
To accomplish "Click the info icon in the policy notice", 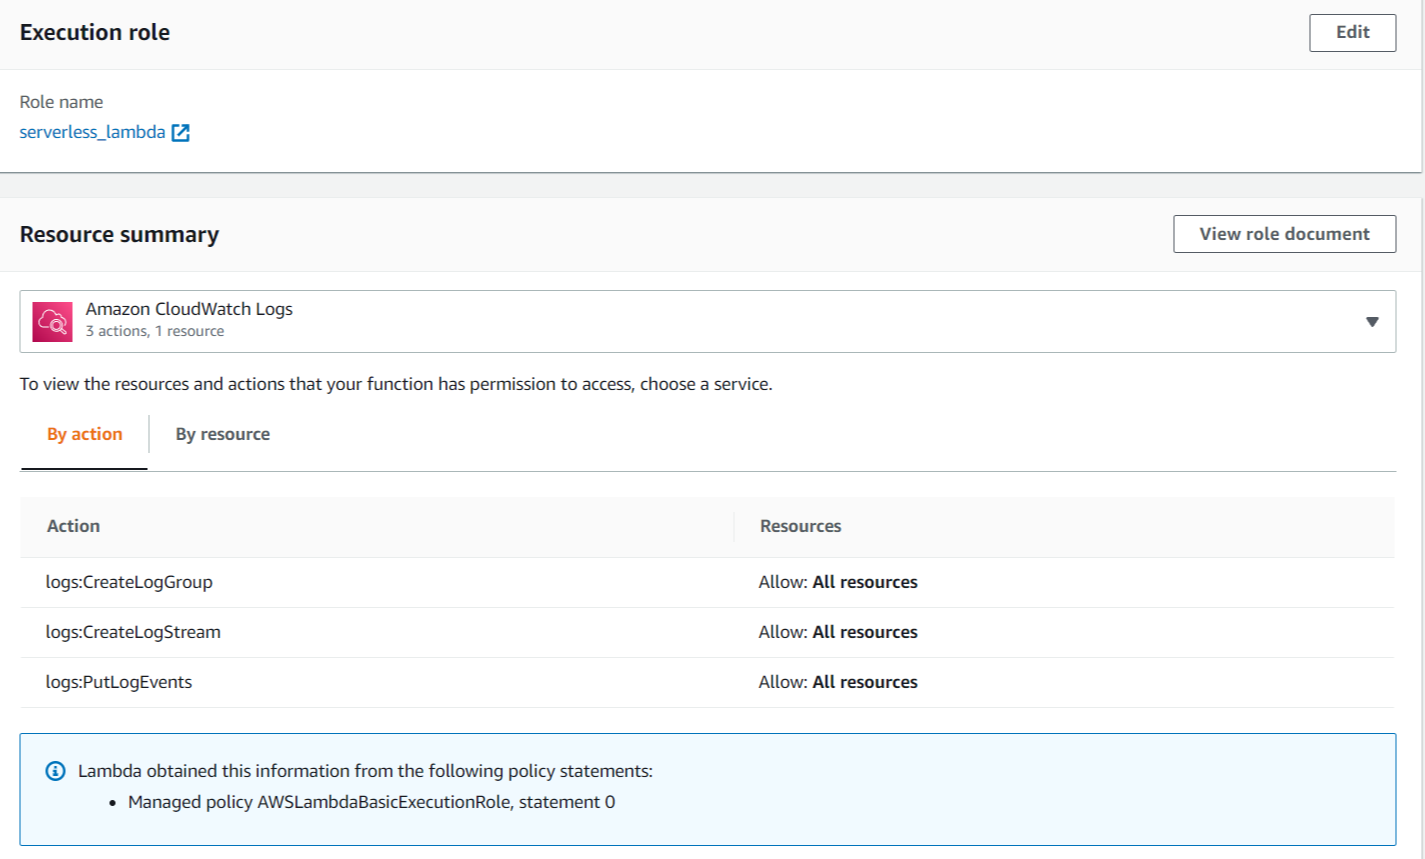I will (x=56, y=771).
